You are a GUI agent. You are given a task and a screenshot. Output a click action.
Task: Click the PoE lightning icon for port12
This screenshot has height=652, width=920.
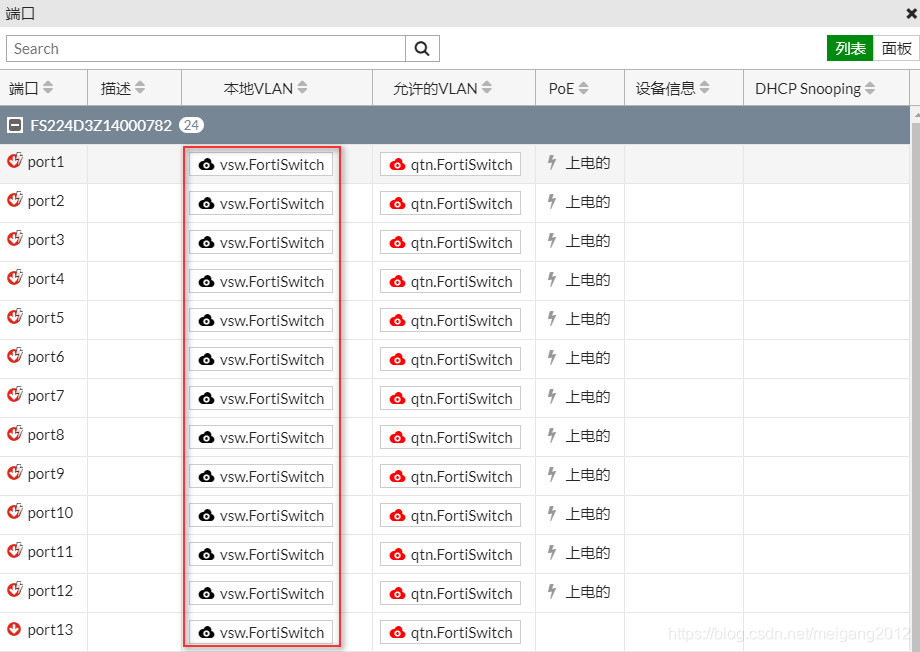(x=552, y=592)
